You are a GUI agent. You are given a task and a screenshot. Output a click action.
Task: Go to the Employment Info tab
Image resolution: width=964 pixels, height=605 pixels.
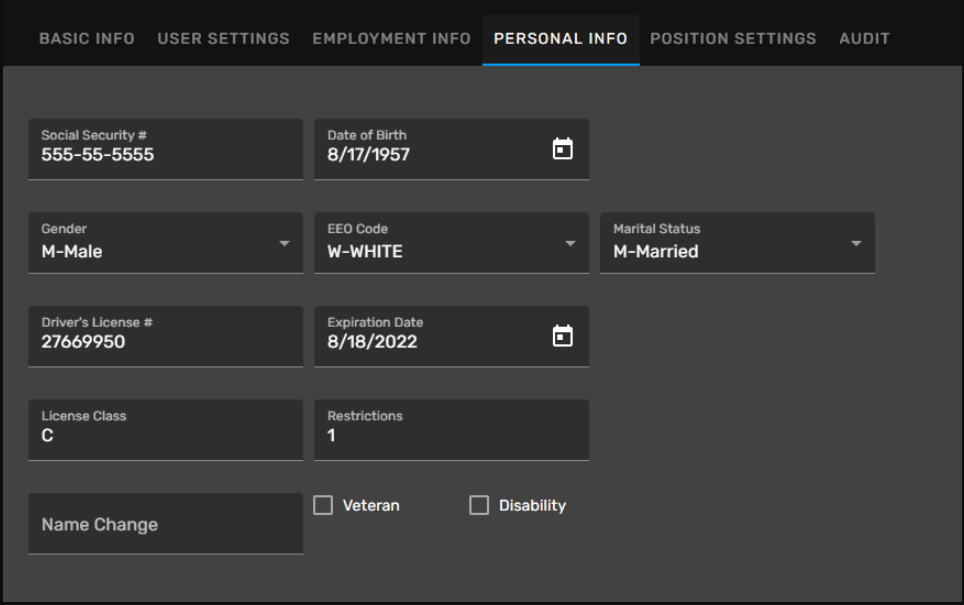point(392,39)
